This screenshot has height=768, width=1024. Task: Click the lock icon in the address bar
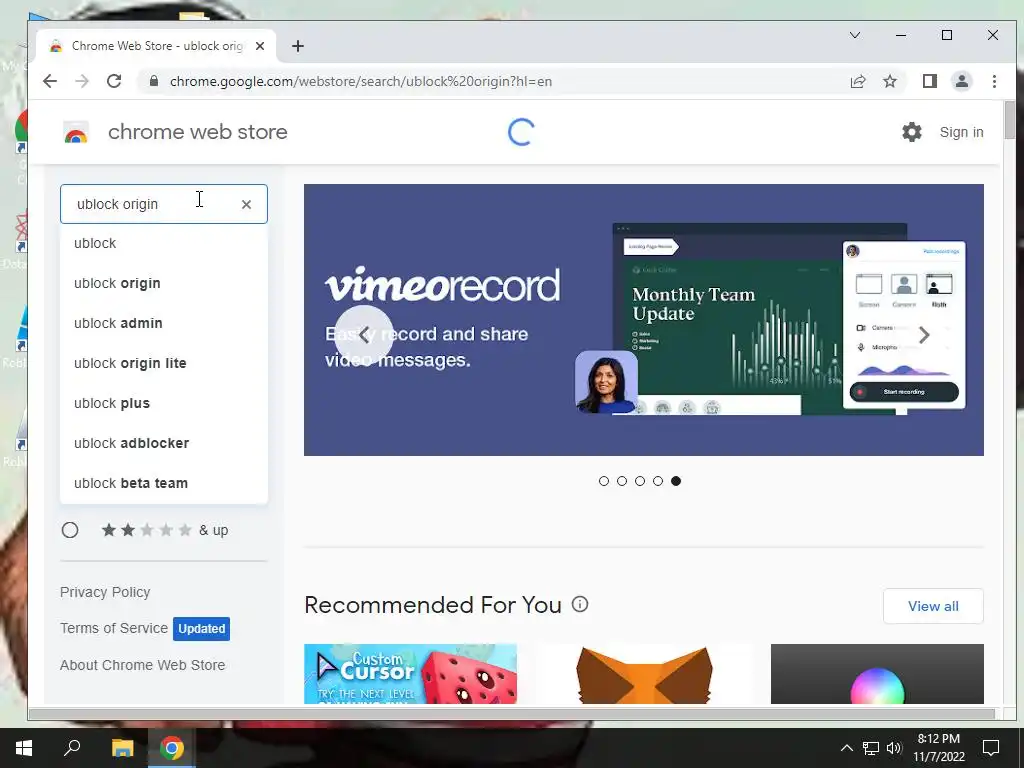153,81
